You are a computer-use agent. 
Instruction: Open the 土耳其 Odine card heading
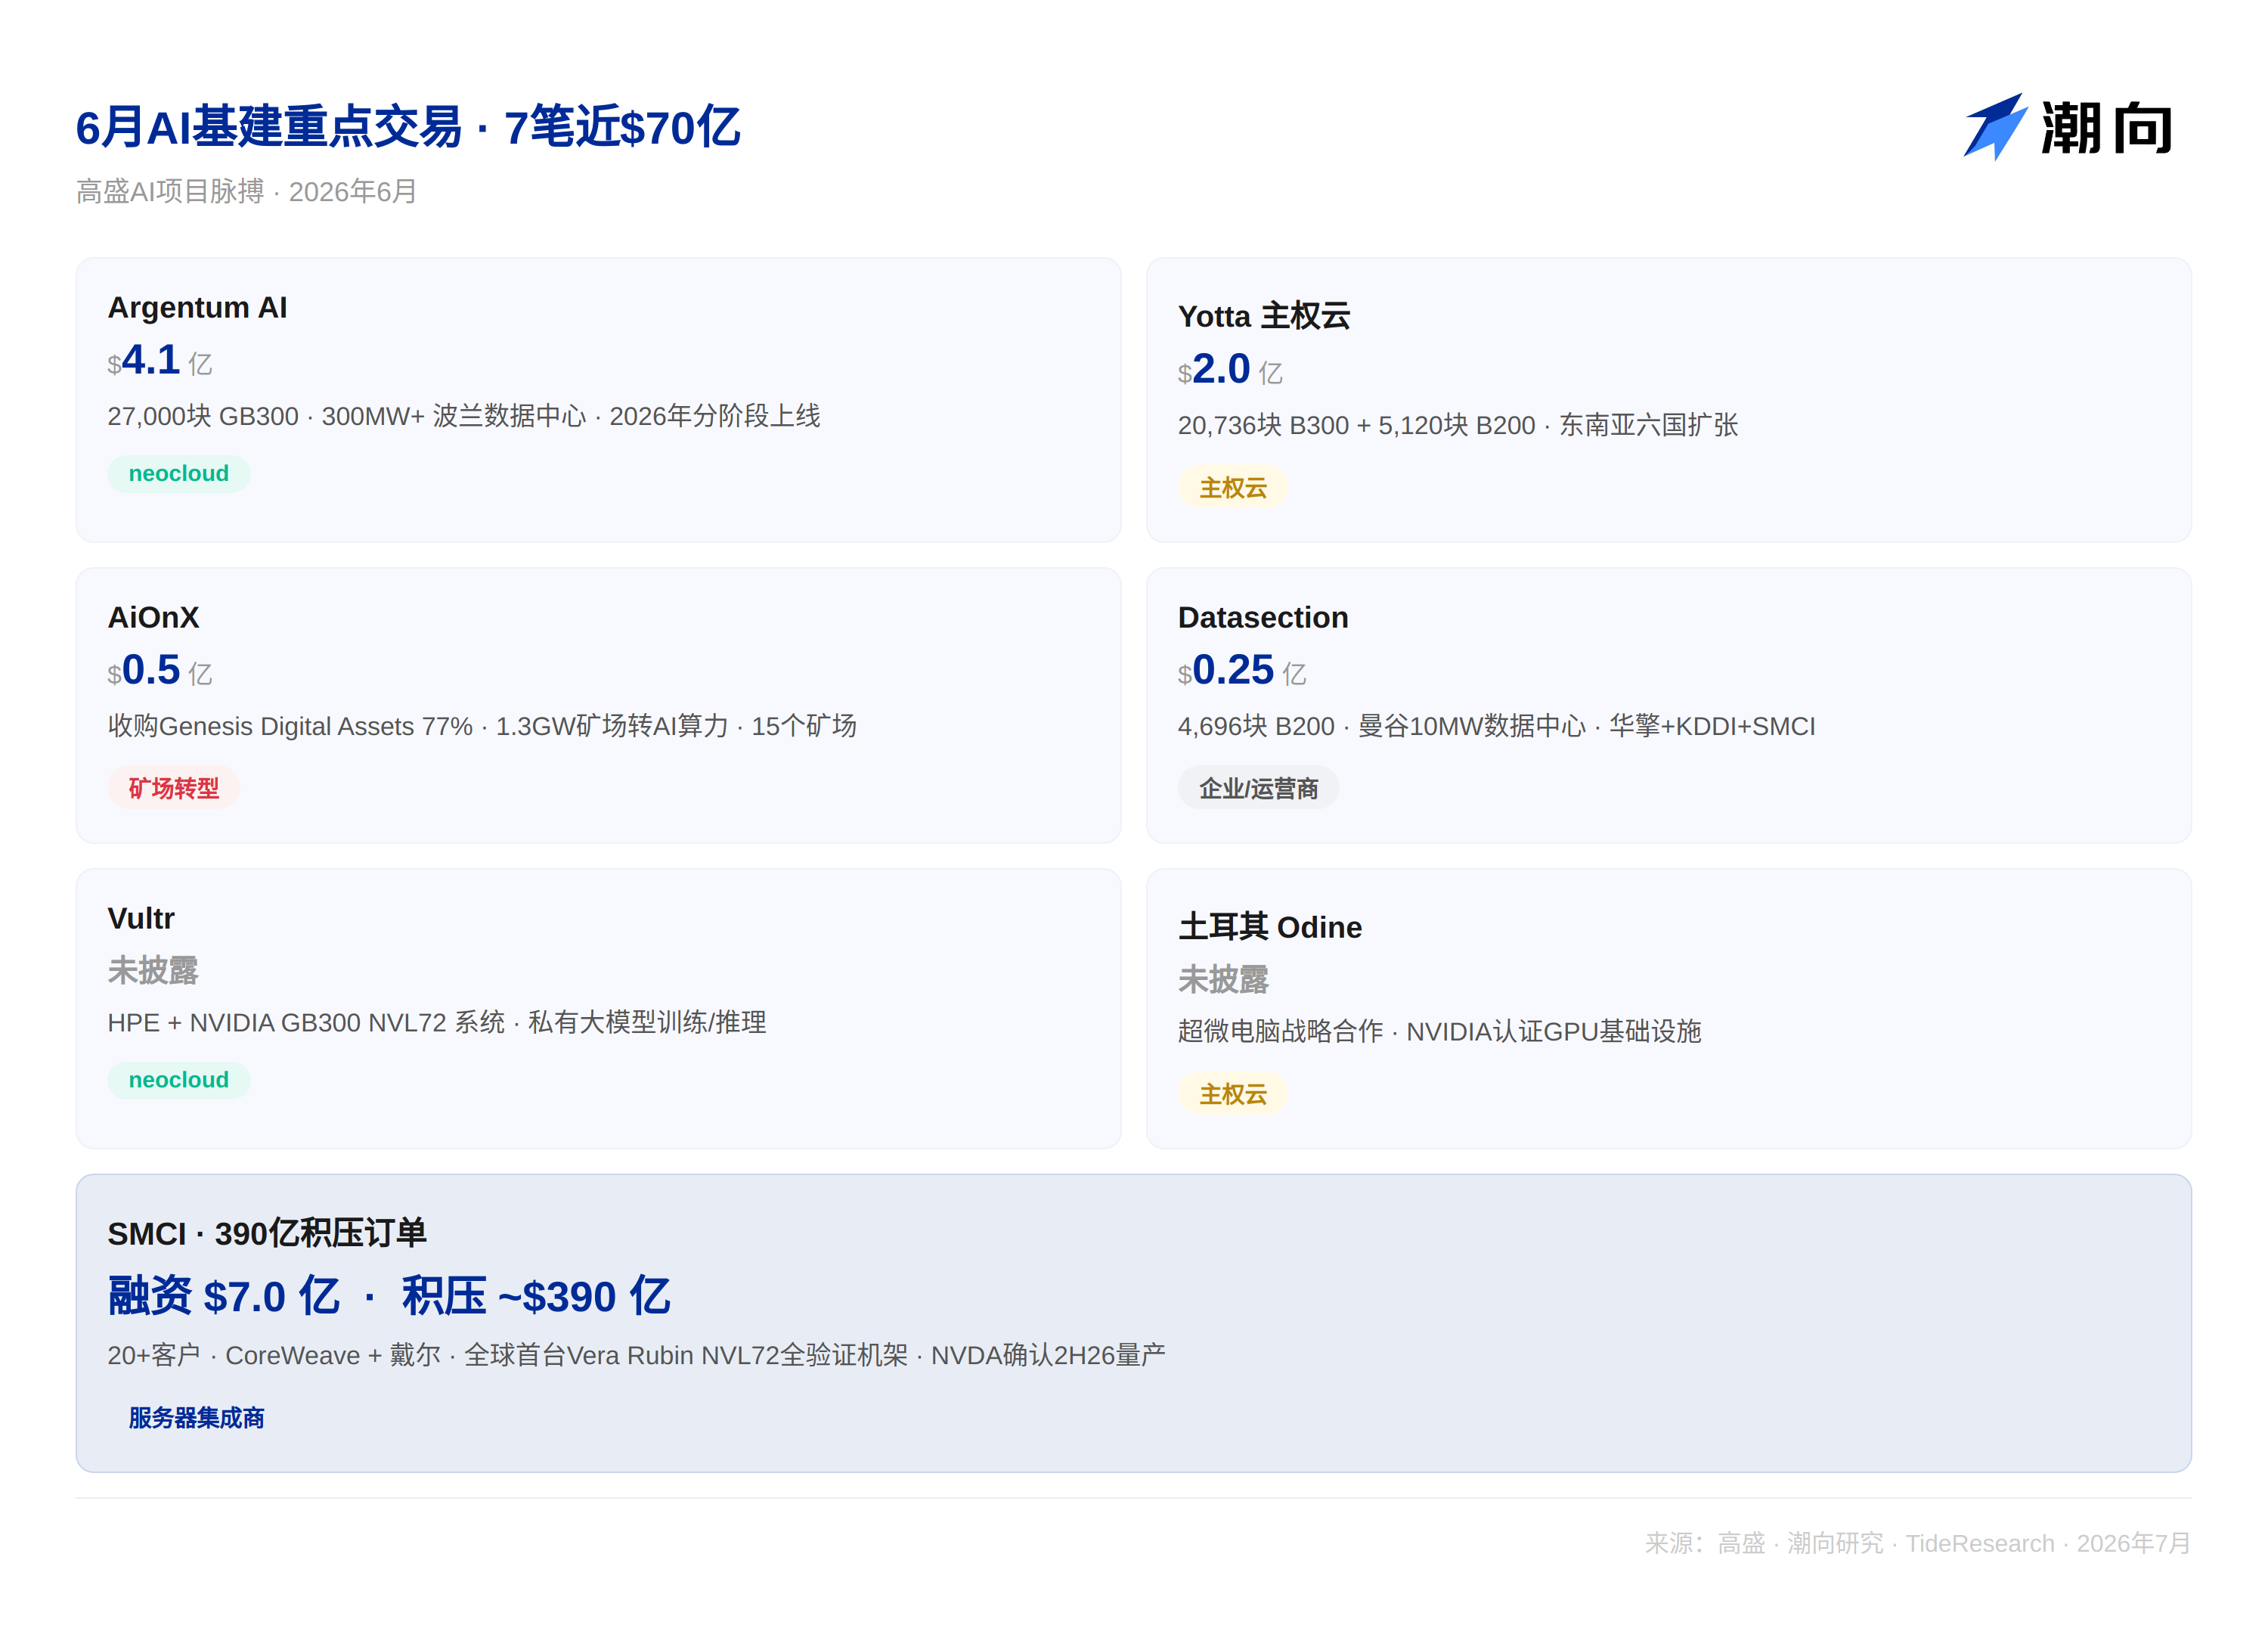pyautogui.click(x=1270, y=927)
